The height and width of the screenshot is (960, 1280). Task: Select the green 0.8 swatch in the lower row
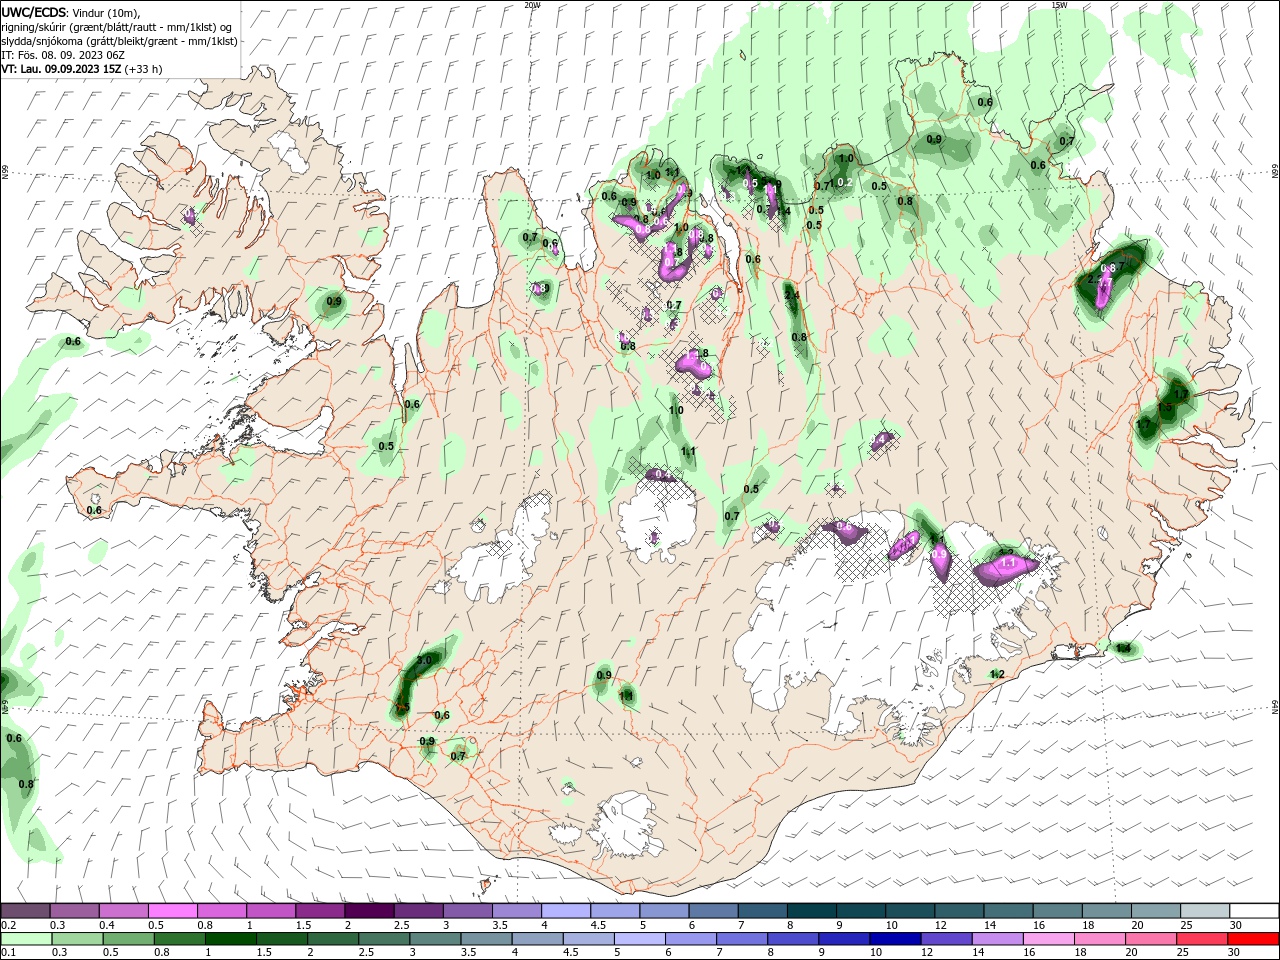(x=179, y=939)
